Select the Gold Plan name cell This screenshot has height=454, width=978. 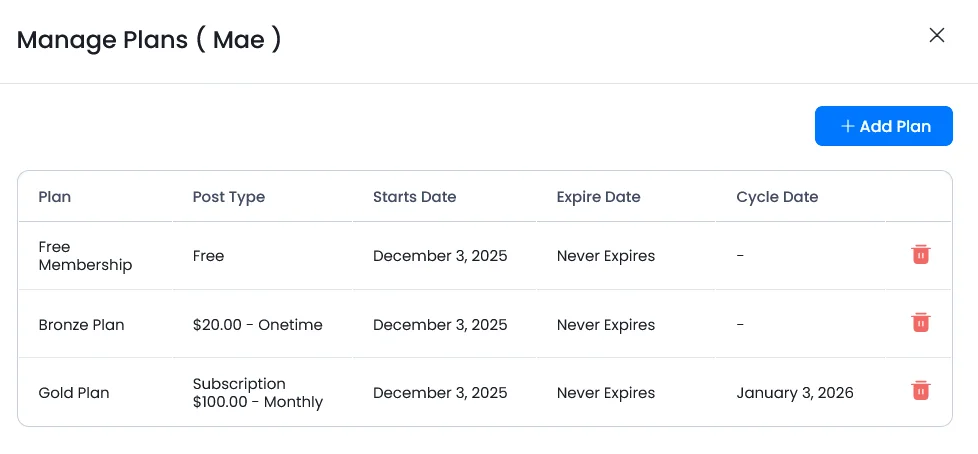pos(74,393)
